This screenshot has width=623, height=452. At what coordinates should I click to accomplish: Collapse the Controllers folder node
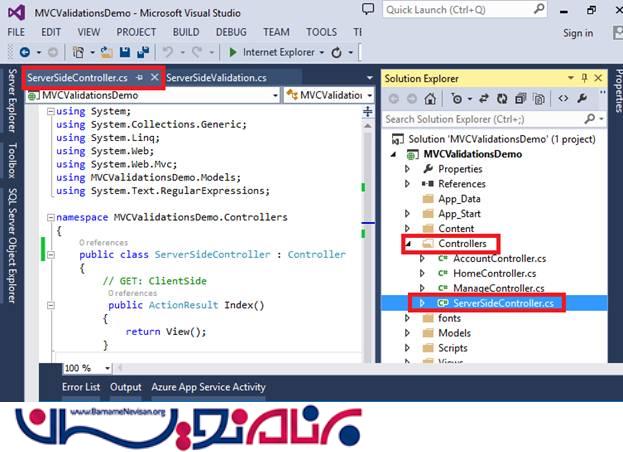[407, 243]
